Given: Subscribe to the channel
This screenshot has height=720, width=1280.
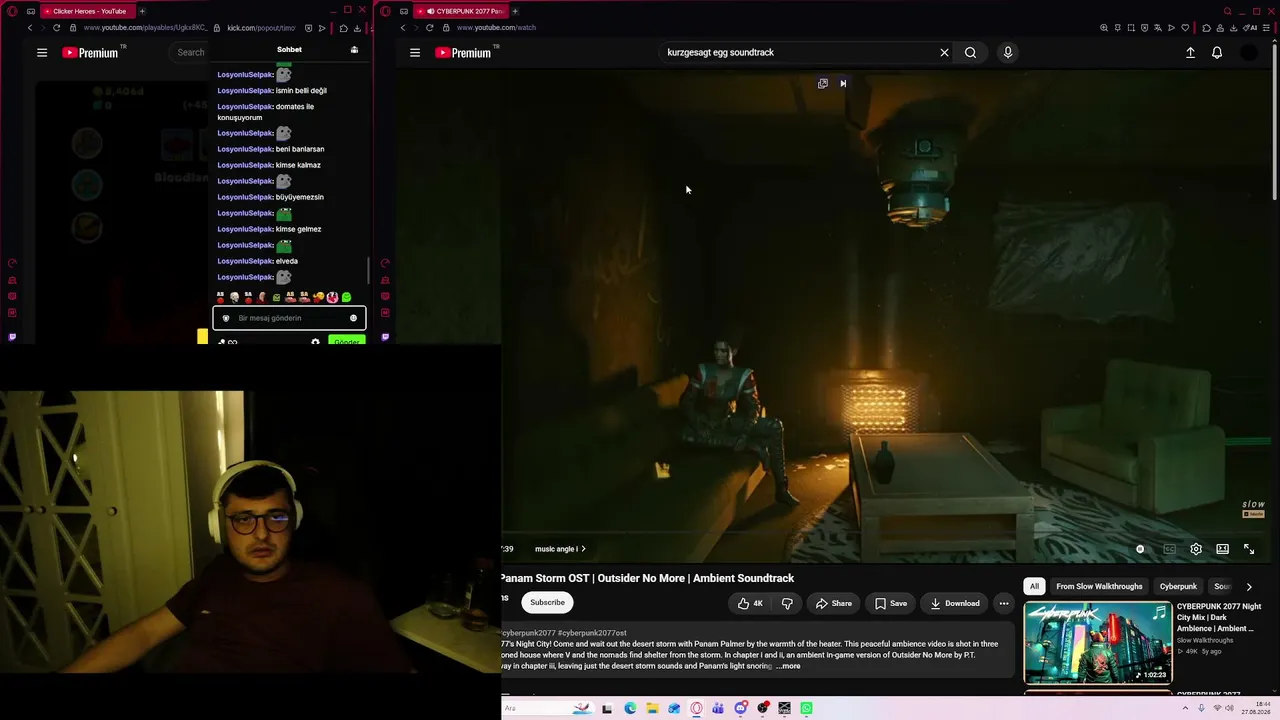Looking at the screenshot, I should (547, 603).
